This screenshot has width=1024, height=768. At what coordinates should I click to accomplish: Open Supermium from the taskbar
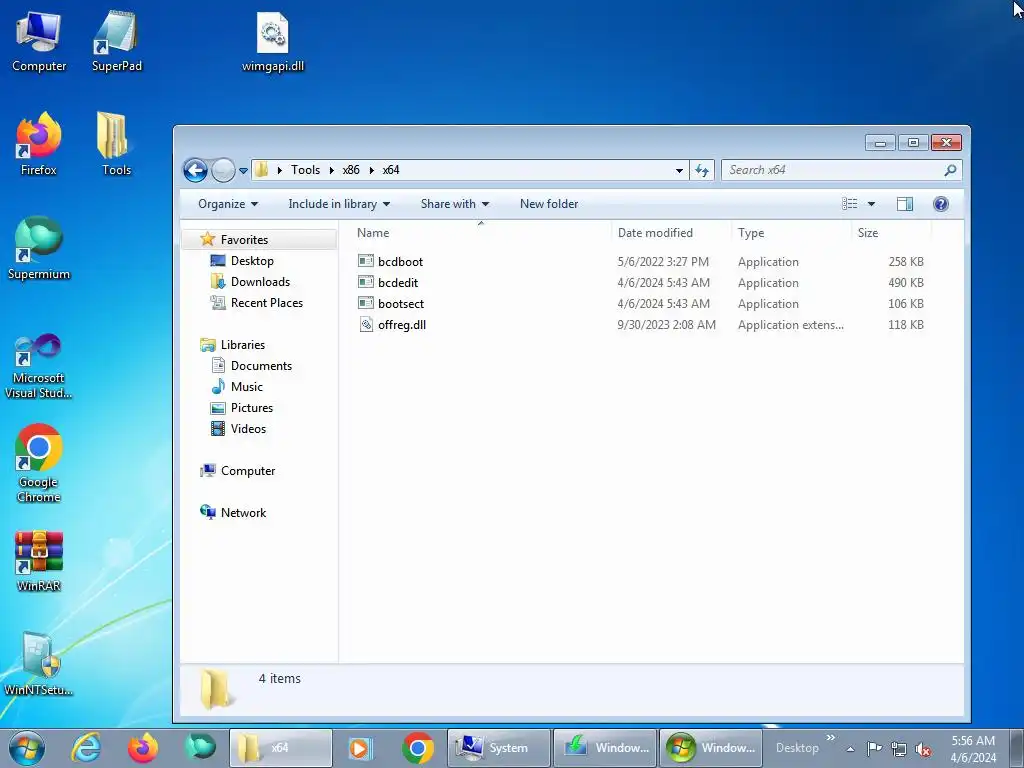tap(200, 748)
